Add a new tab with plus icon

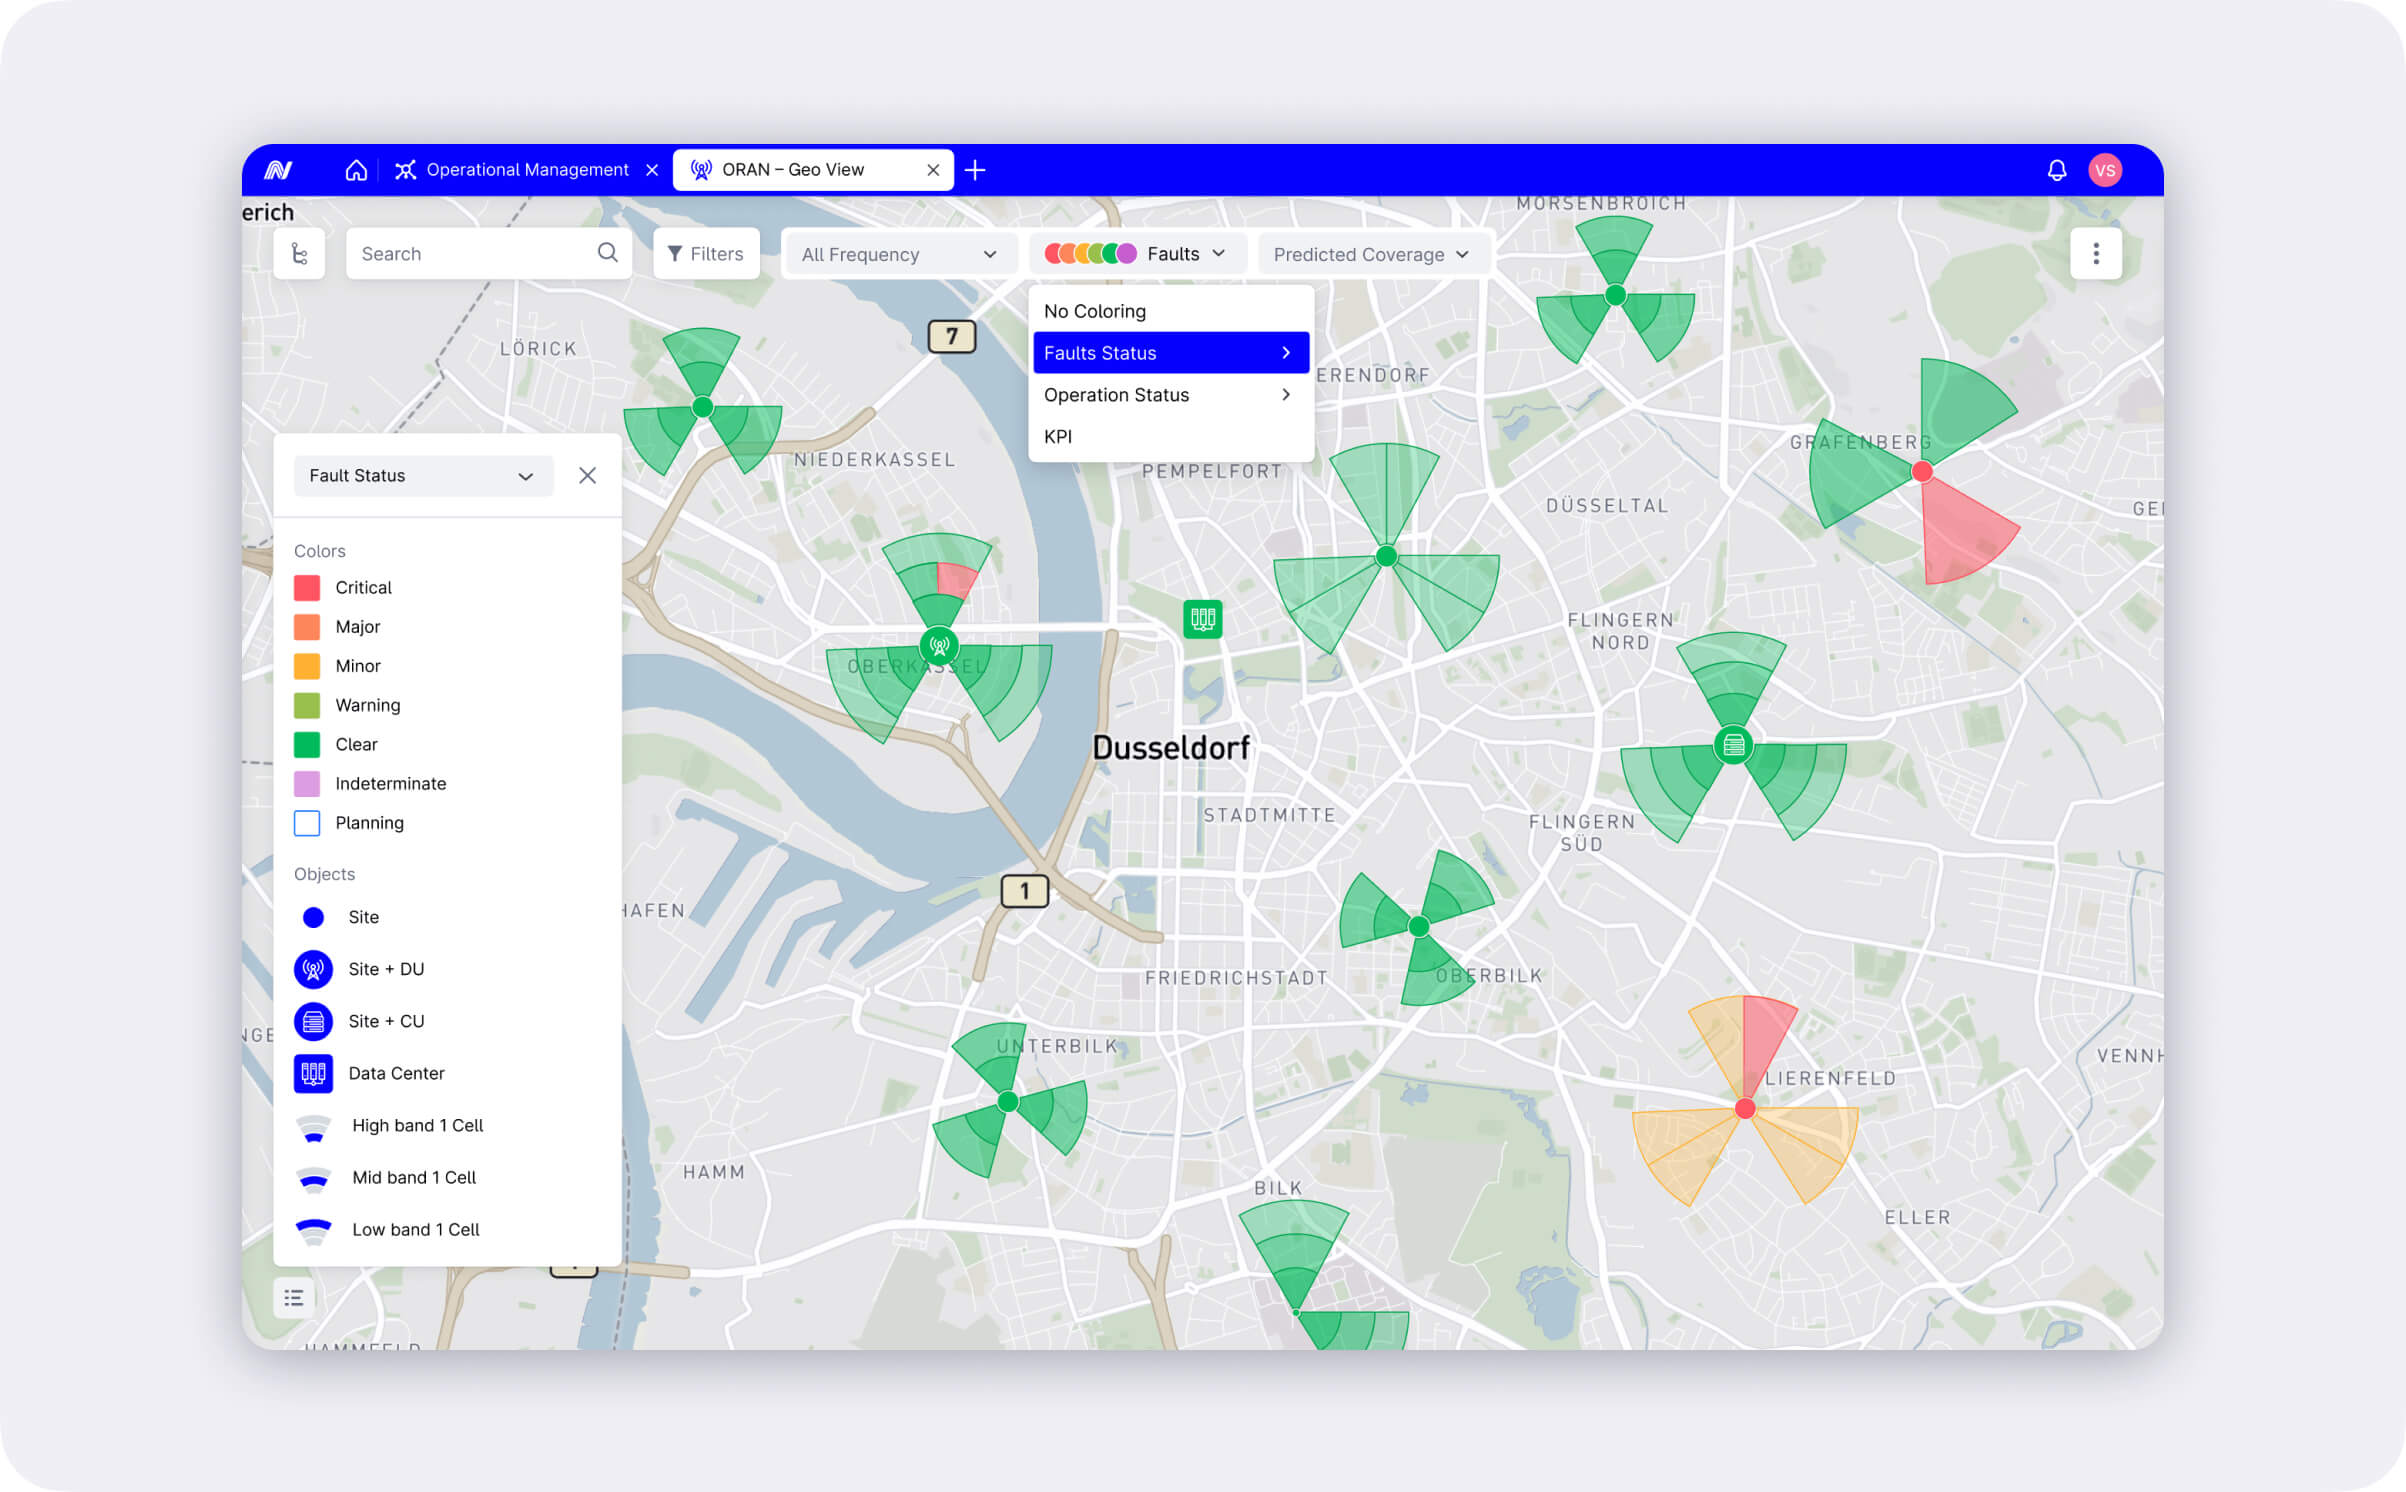pos(975,170)
